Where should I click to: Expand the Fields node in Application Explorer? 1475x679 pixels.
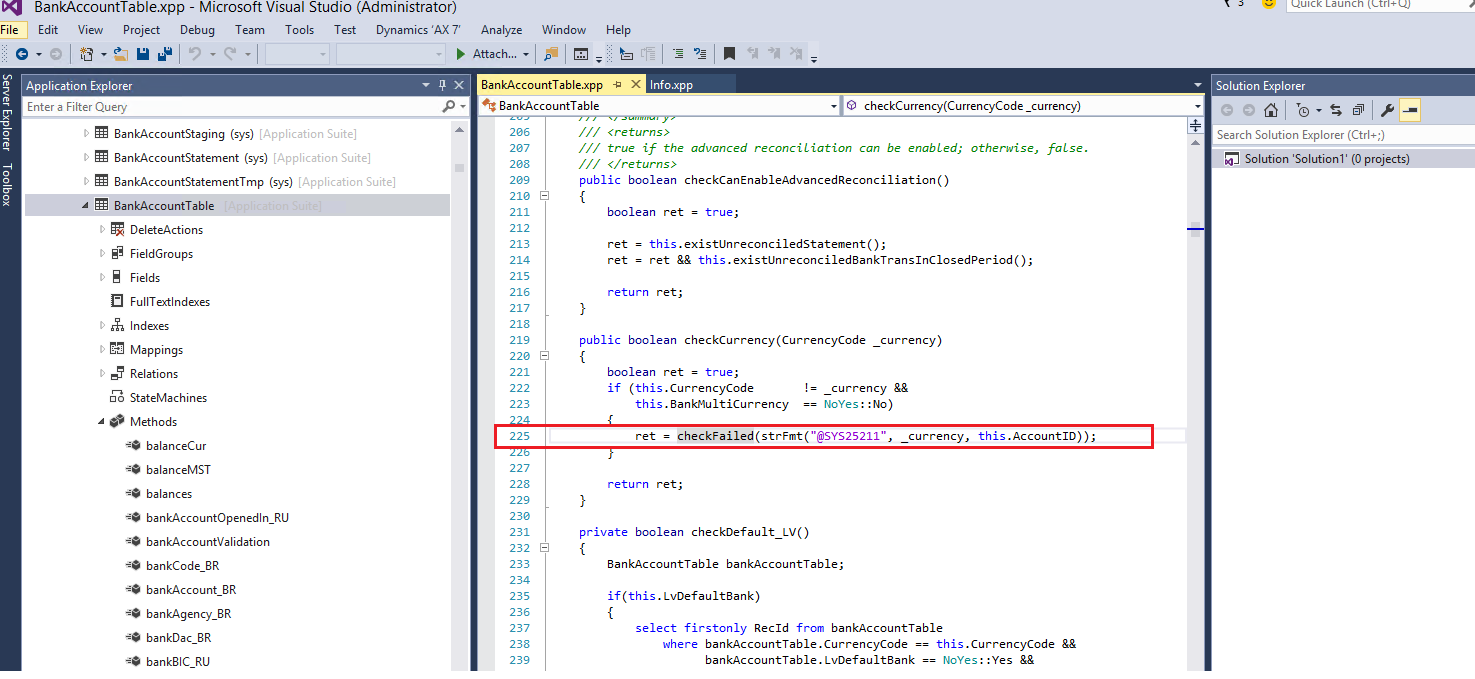[102, 277]
